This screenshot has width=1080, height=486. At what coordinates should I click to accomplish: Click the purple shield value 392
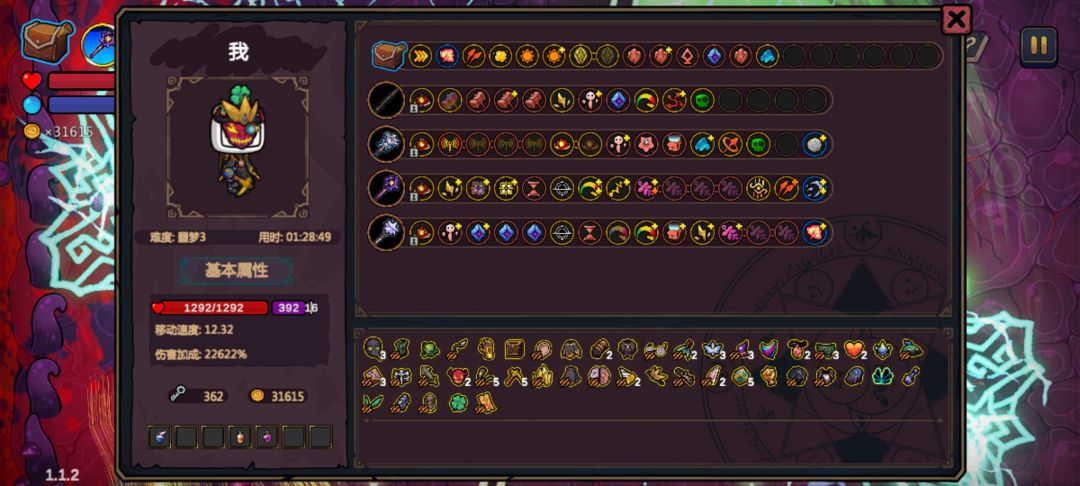click(x=289, y=308)
